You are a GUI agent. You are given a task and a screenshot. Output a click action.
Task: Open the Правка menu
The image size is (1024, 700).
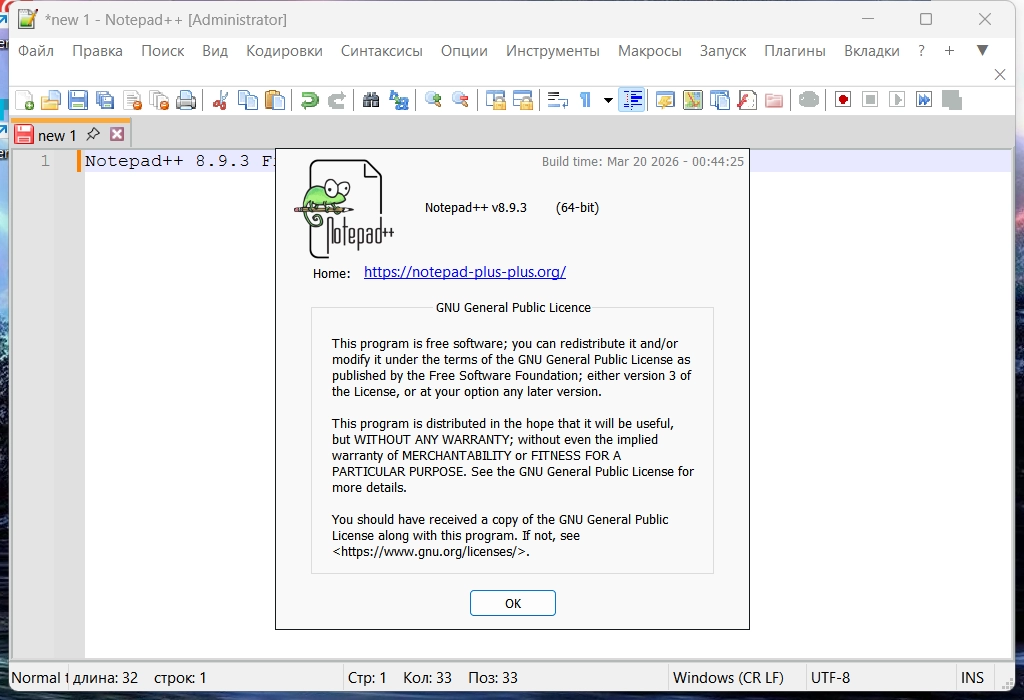point(97,51)
